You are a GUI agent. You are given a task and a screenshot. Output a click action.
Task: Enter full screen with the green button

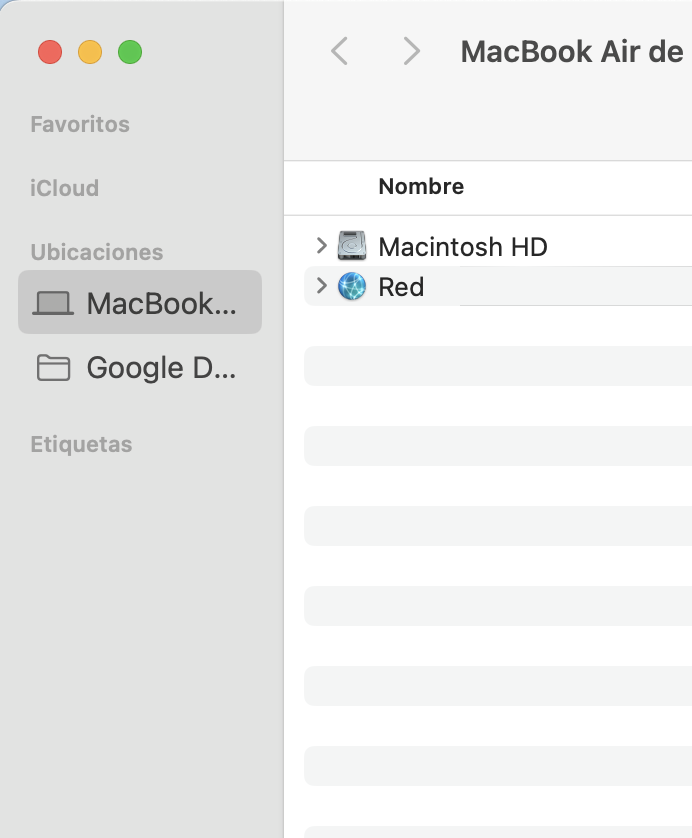point(130,52)
